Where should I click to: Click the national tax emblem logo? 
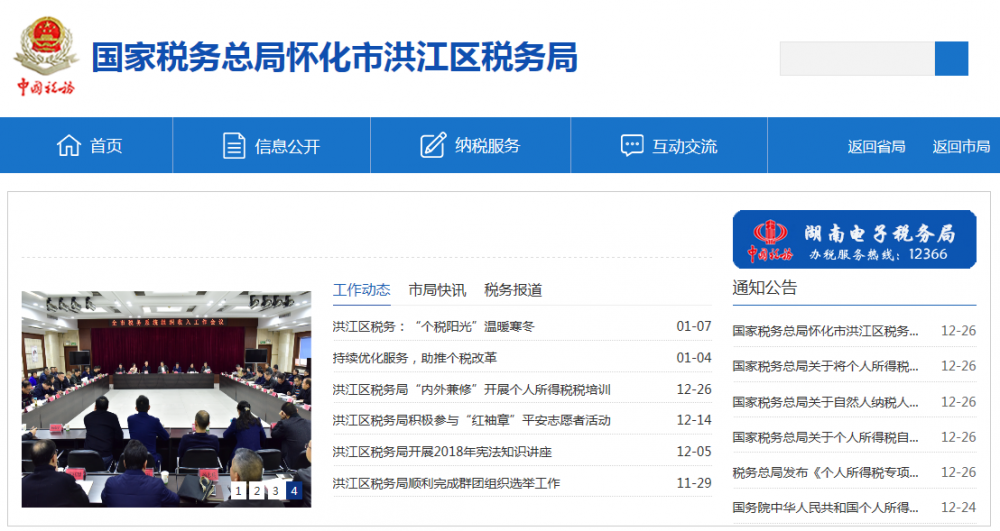[45, 56]
